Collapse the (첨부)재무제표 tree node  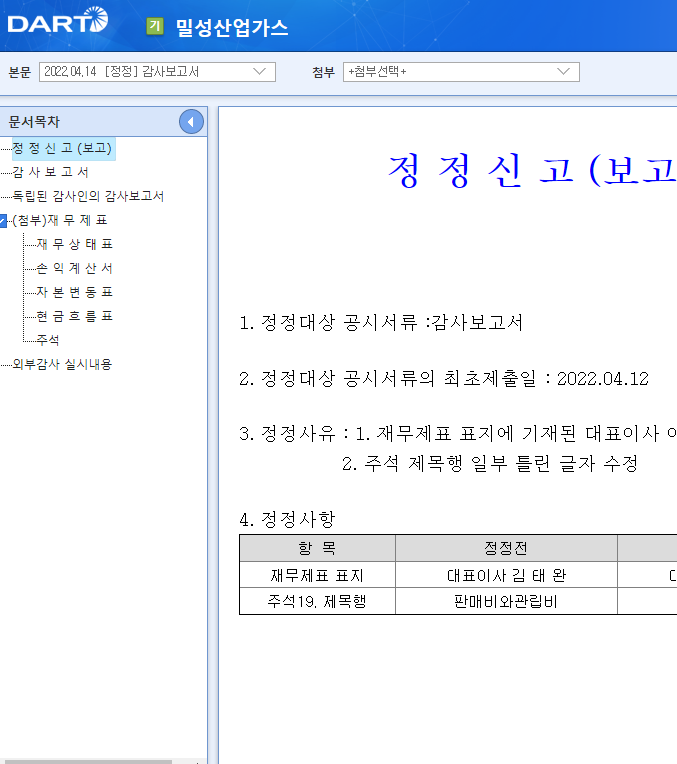[3, 221]
